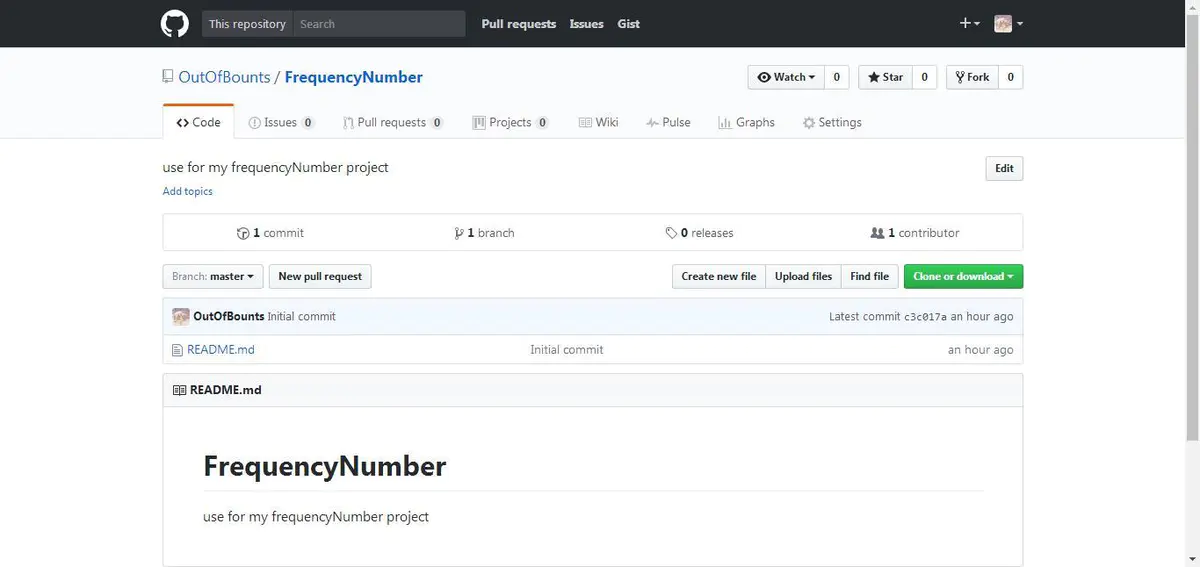This screenshot has height=567, width=1200.
Task: Open the Settings tab
Action: (832, 122)
